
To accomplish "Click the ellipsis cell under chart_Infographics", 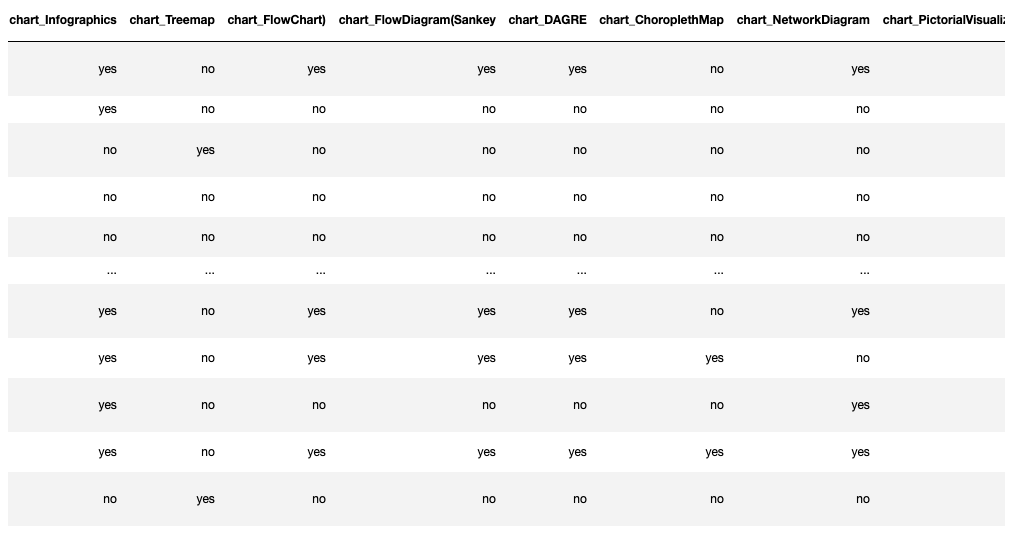I will pyautogui.click(x=111, y=271).
